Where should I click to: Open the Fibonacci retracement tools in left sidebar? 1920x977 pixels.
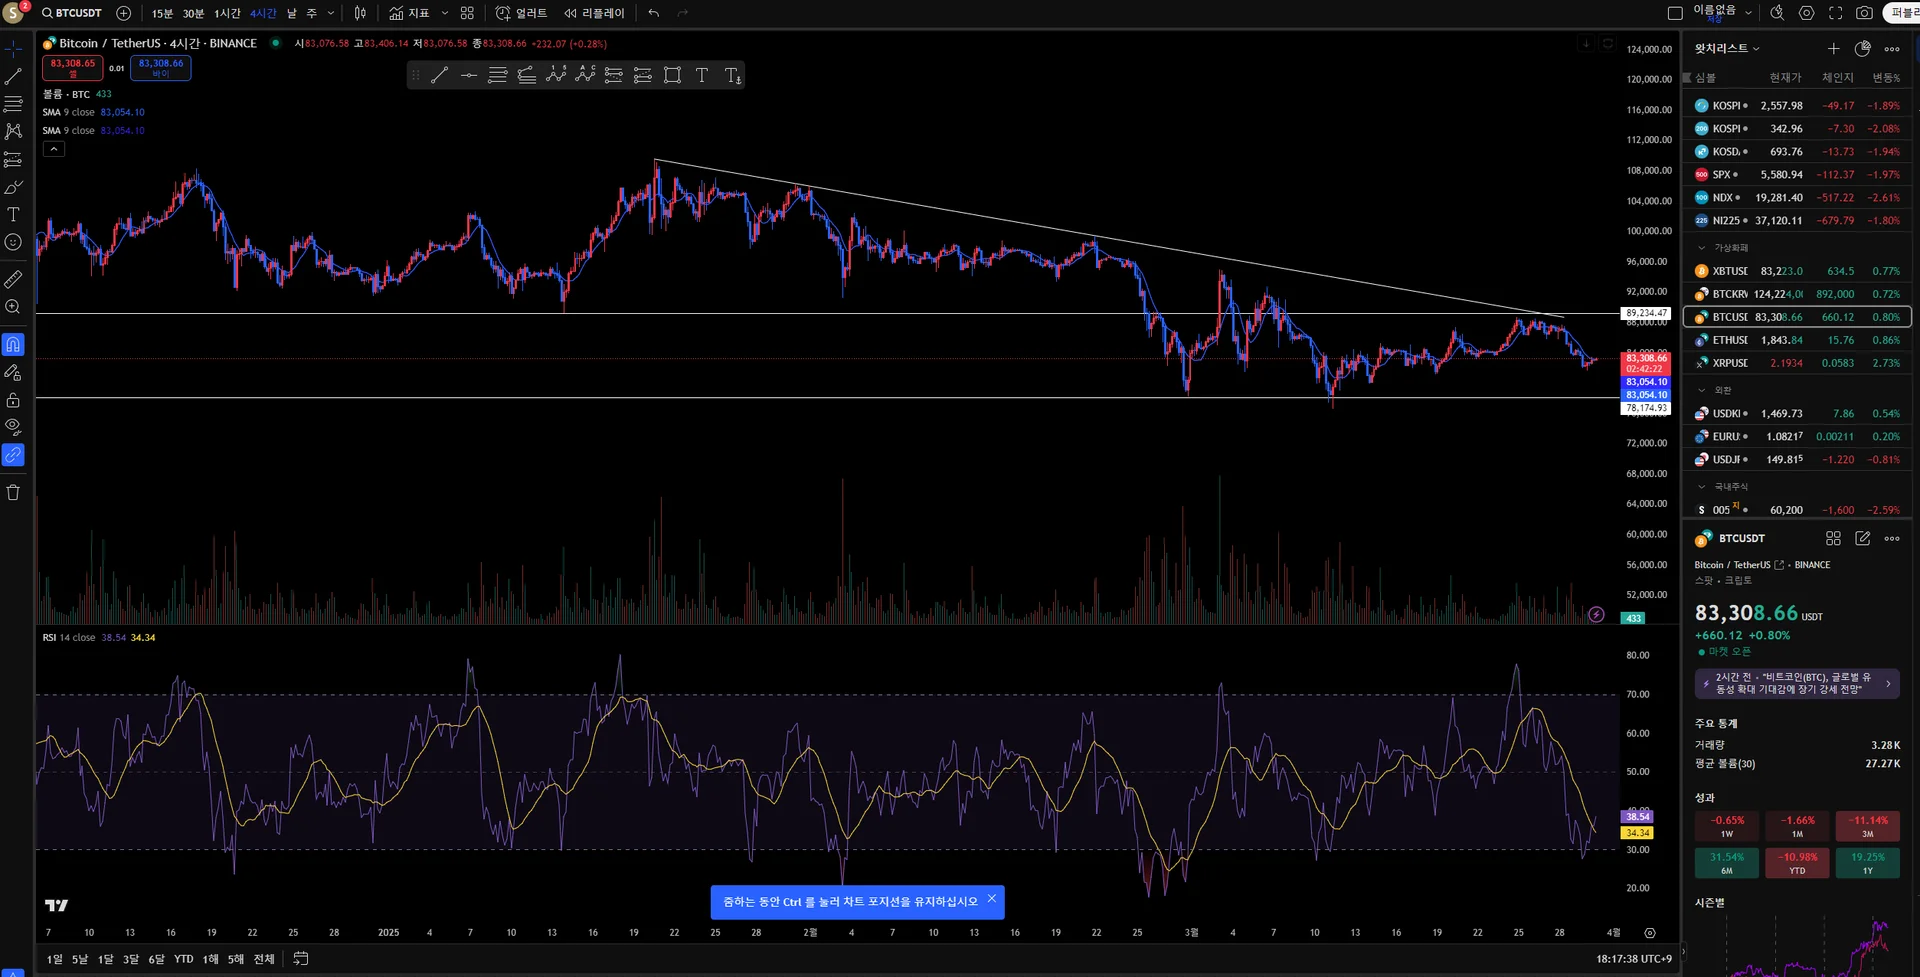pos(13,104)
